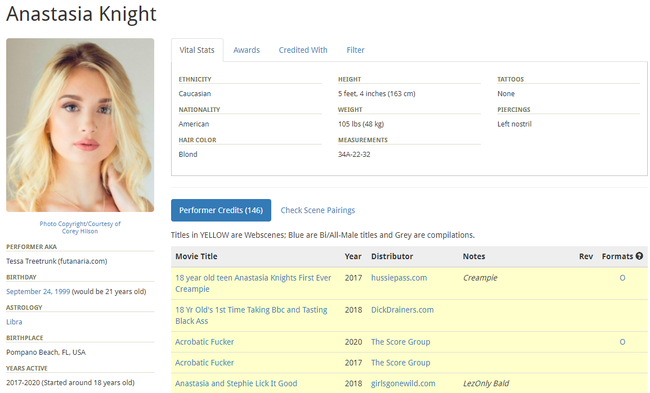Select the Filter tab
This screenshot has width=650, height=393.
355,50
